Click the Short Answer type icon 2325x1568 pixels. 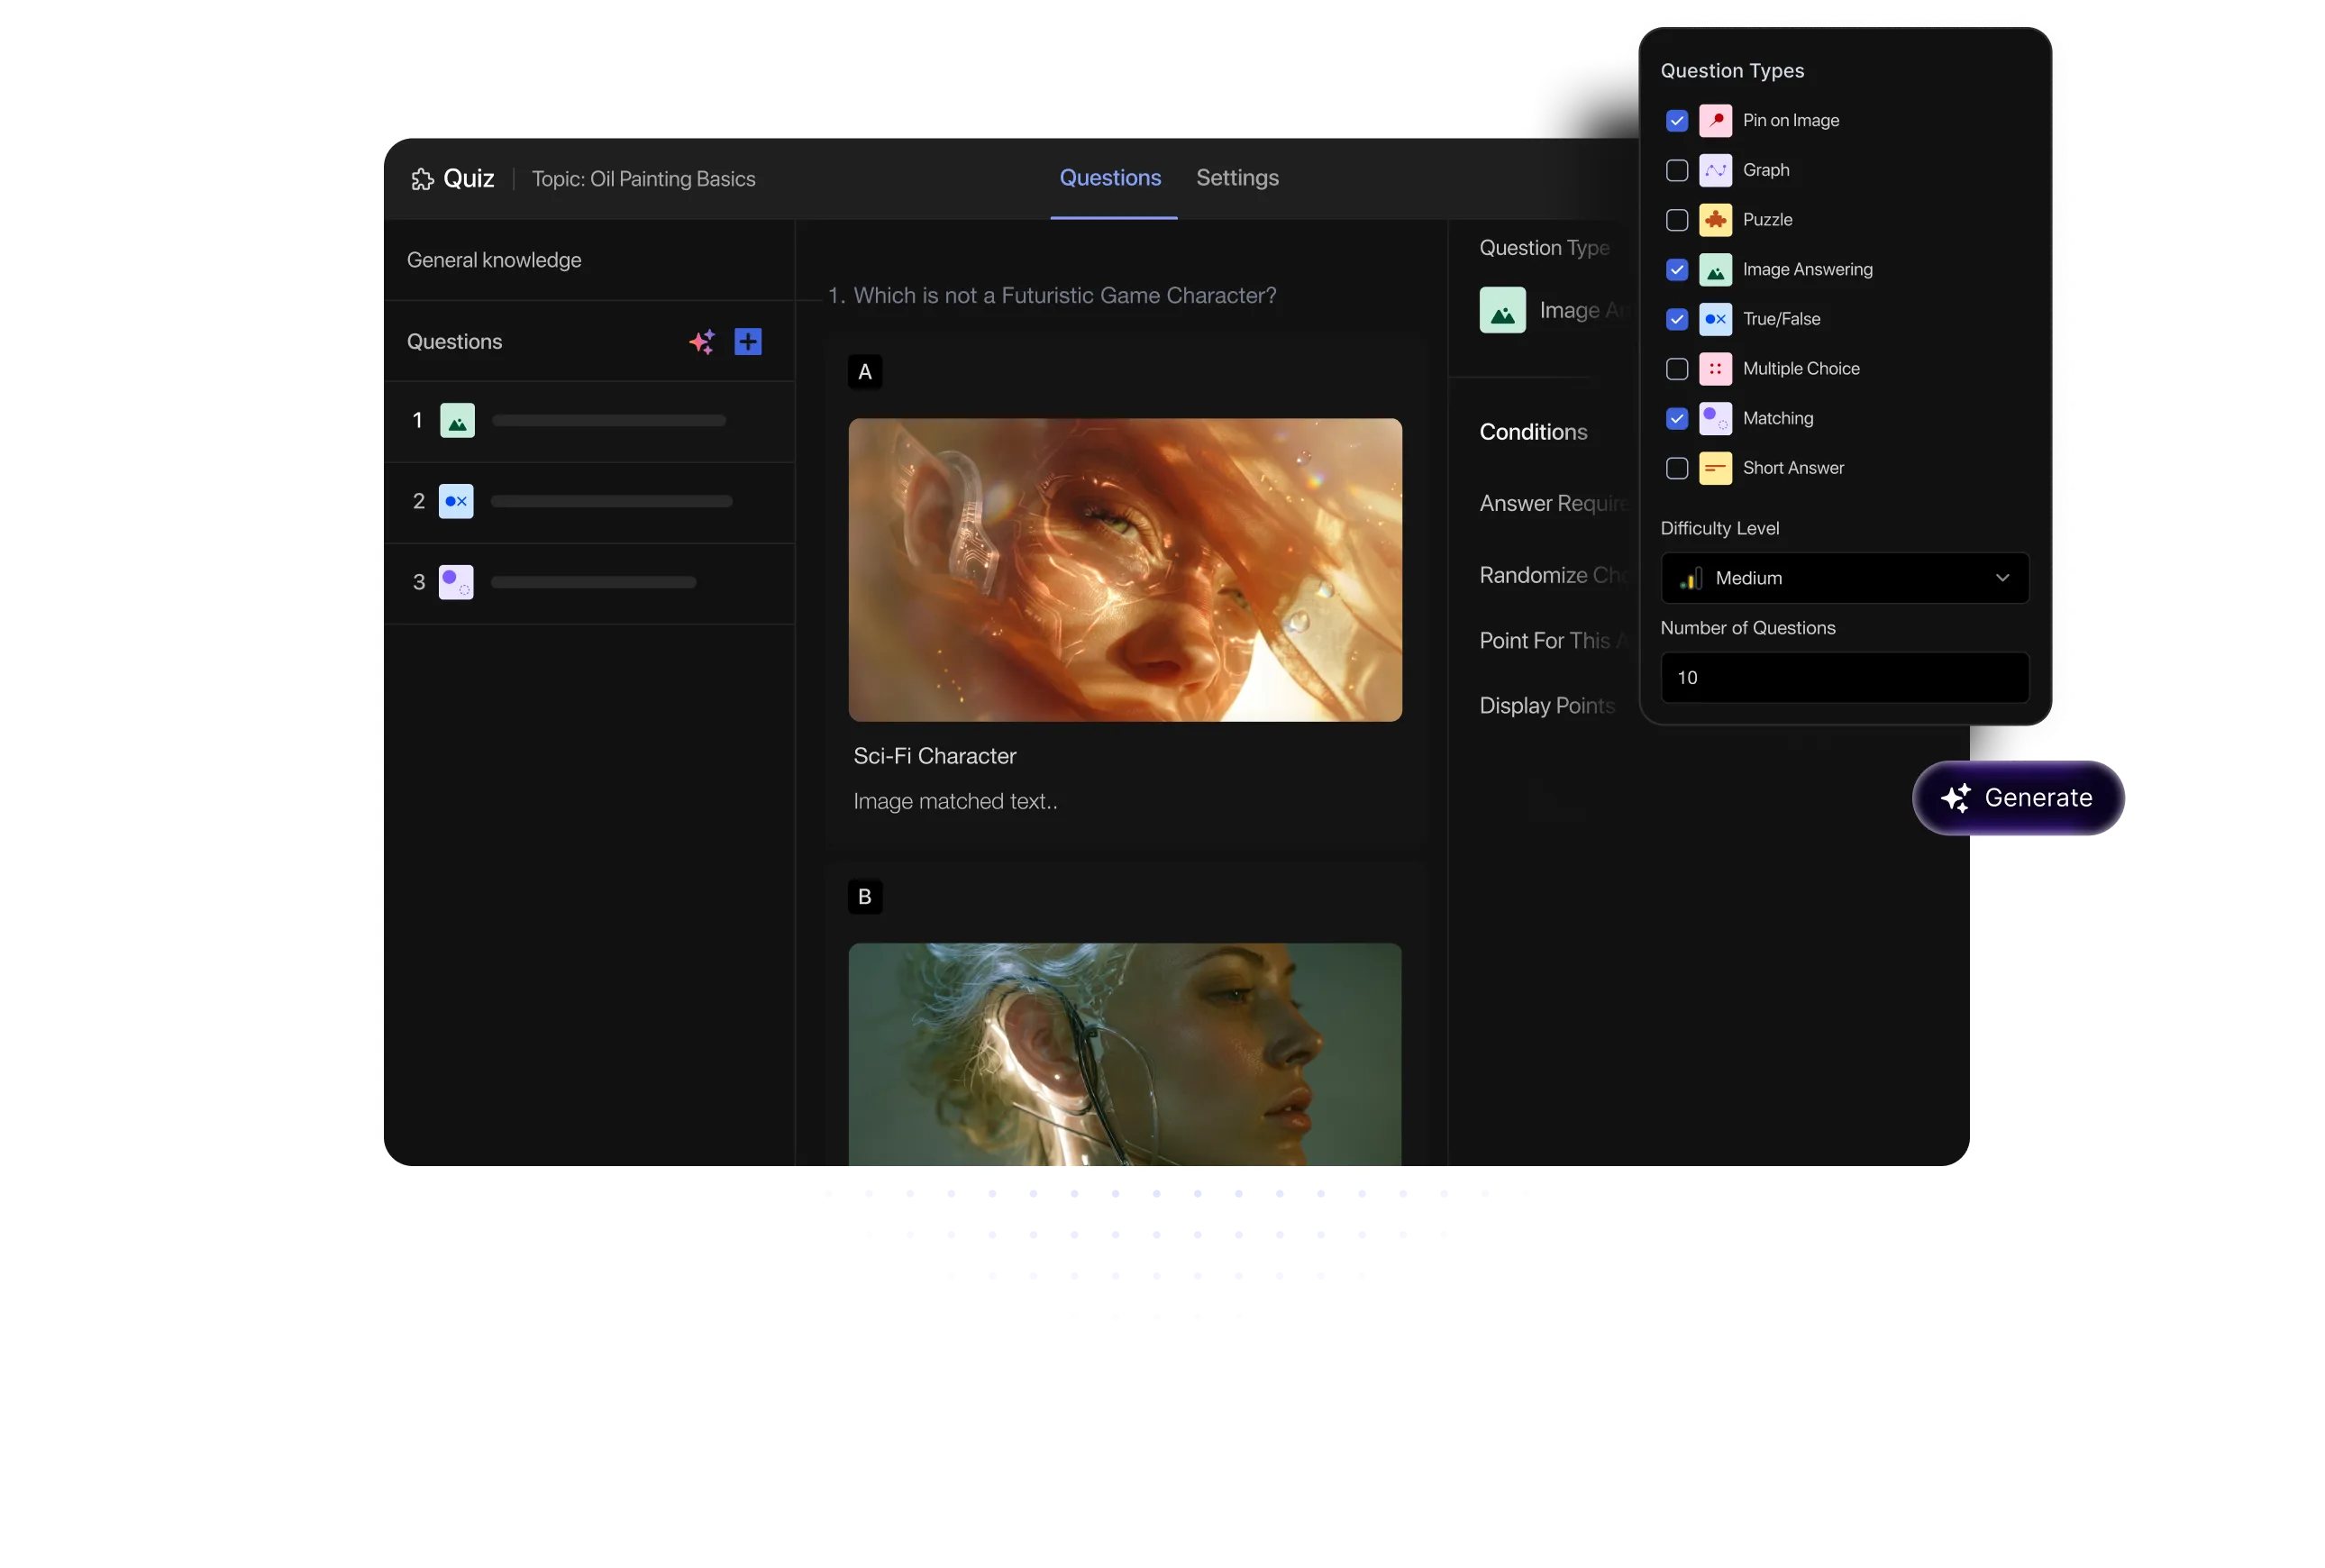pyautogui.click(x=1715, y=468)
